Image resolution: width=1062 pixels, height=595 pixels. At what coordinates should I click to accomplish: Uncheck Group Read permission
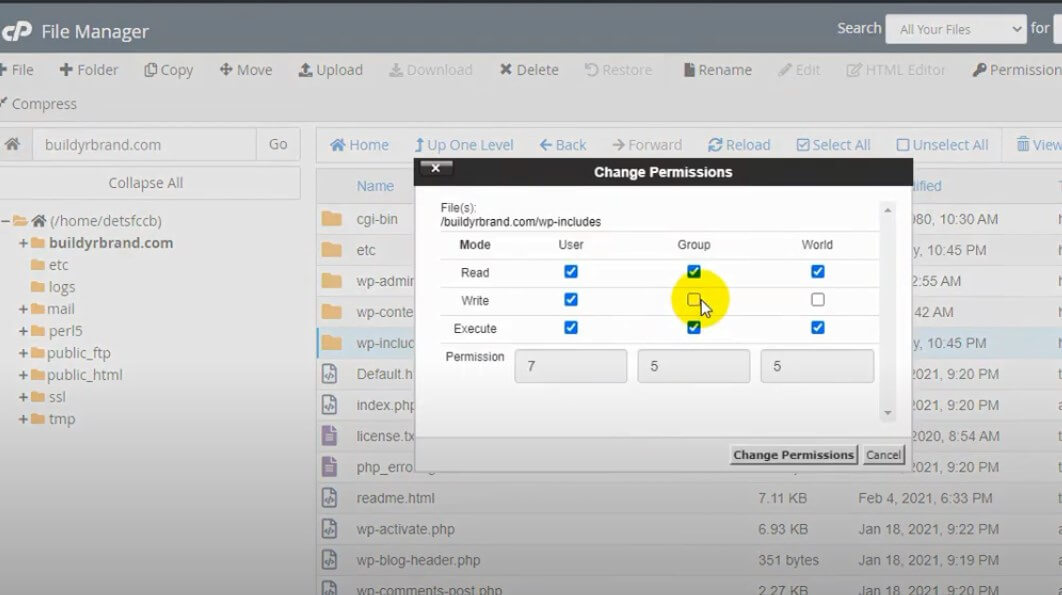pyautogui.click(x=694, y=272)
